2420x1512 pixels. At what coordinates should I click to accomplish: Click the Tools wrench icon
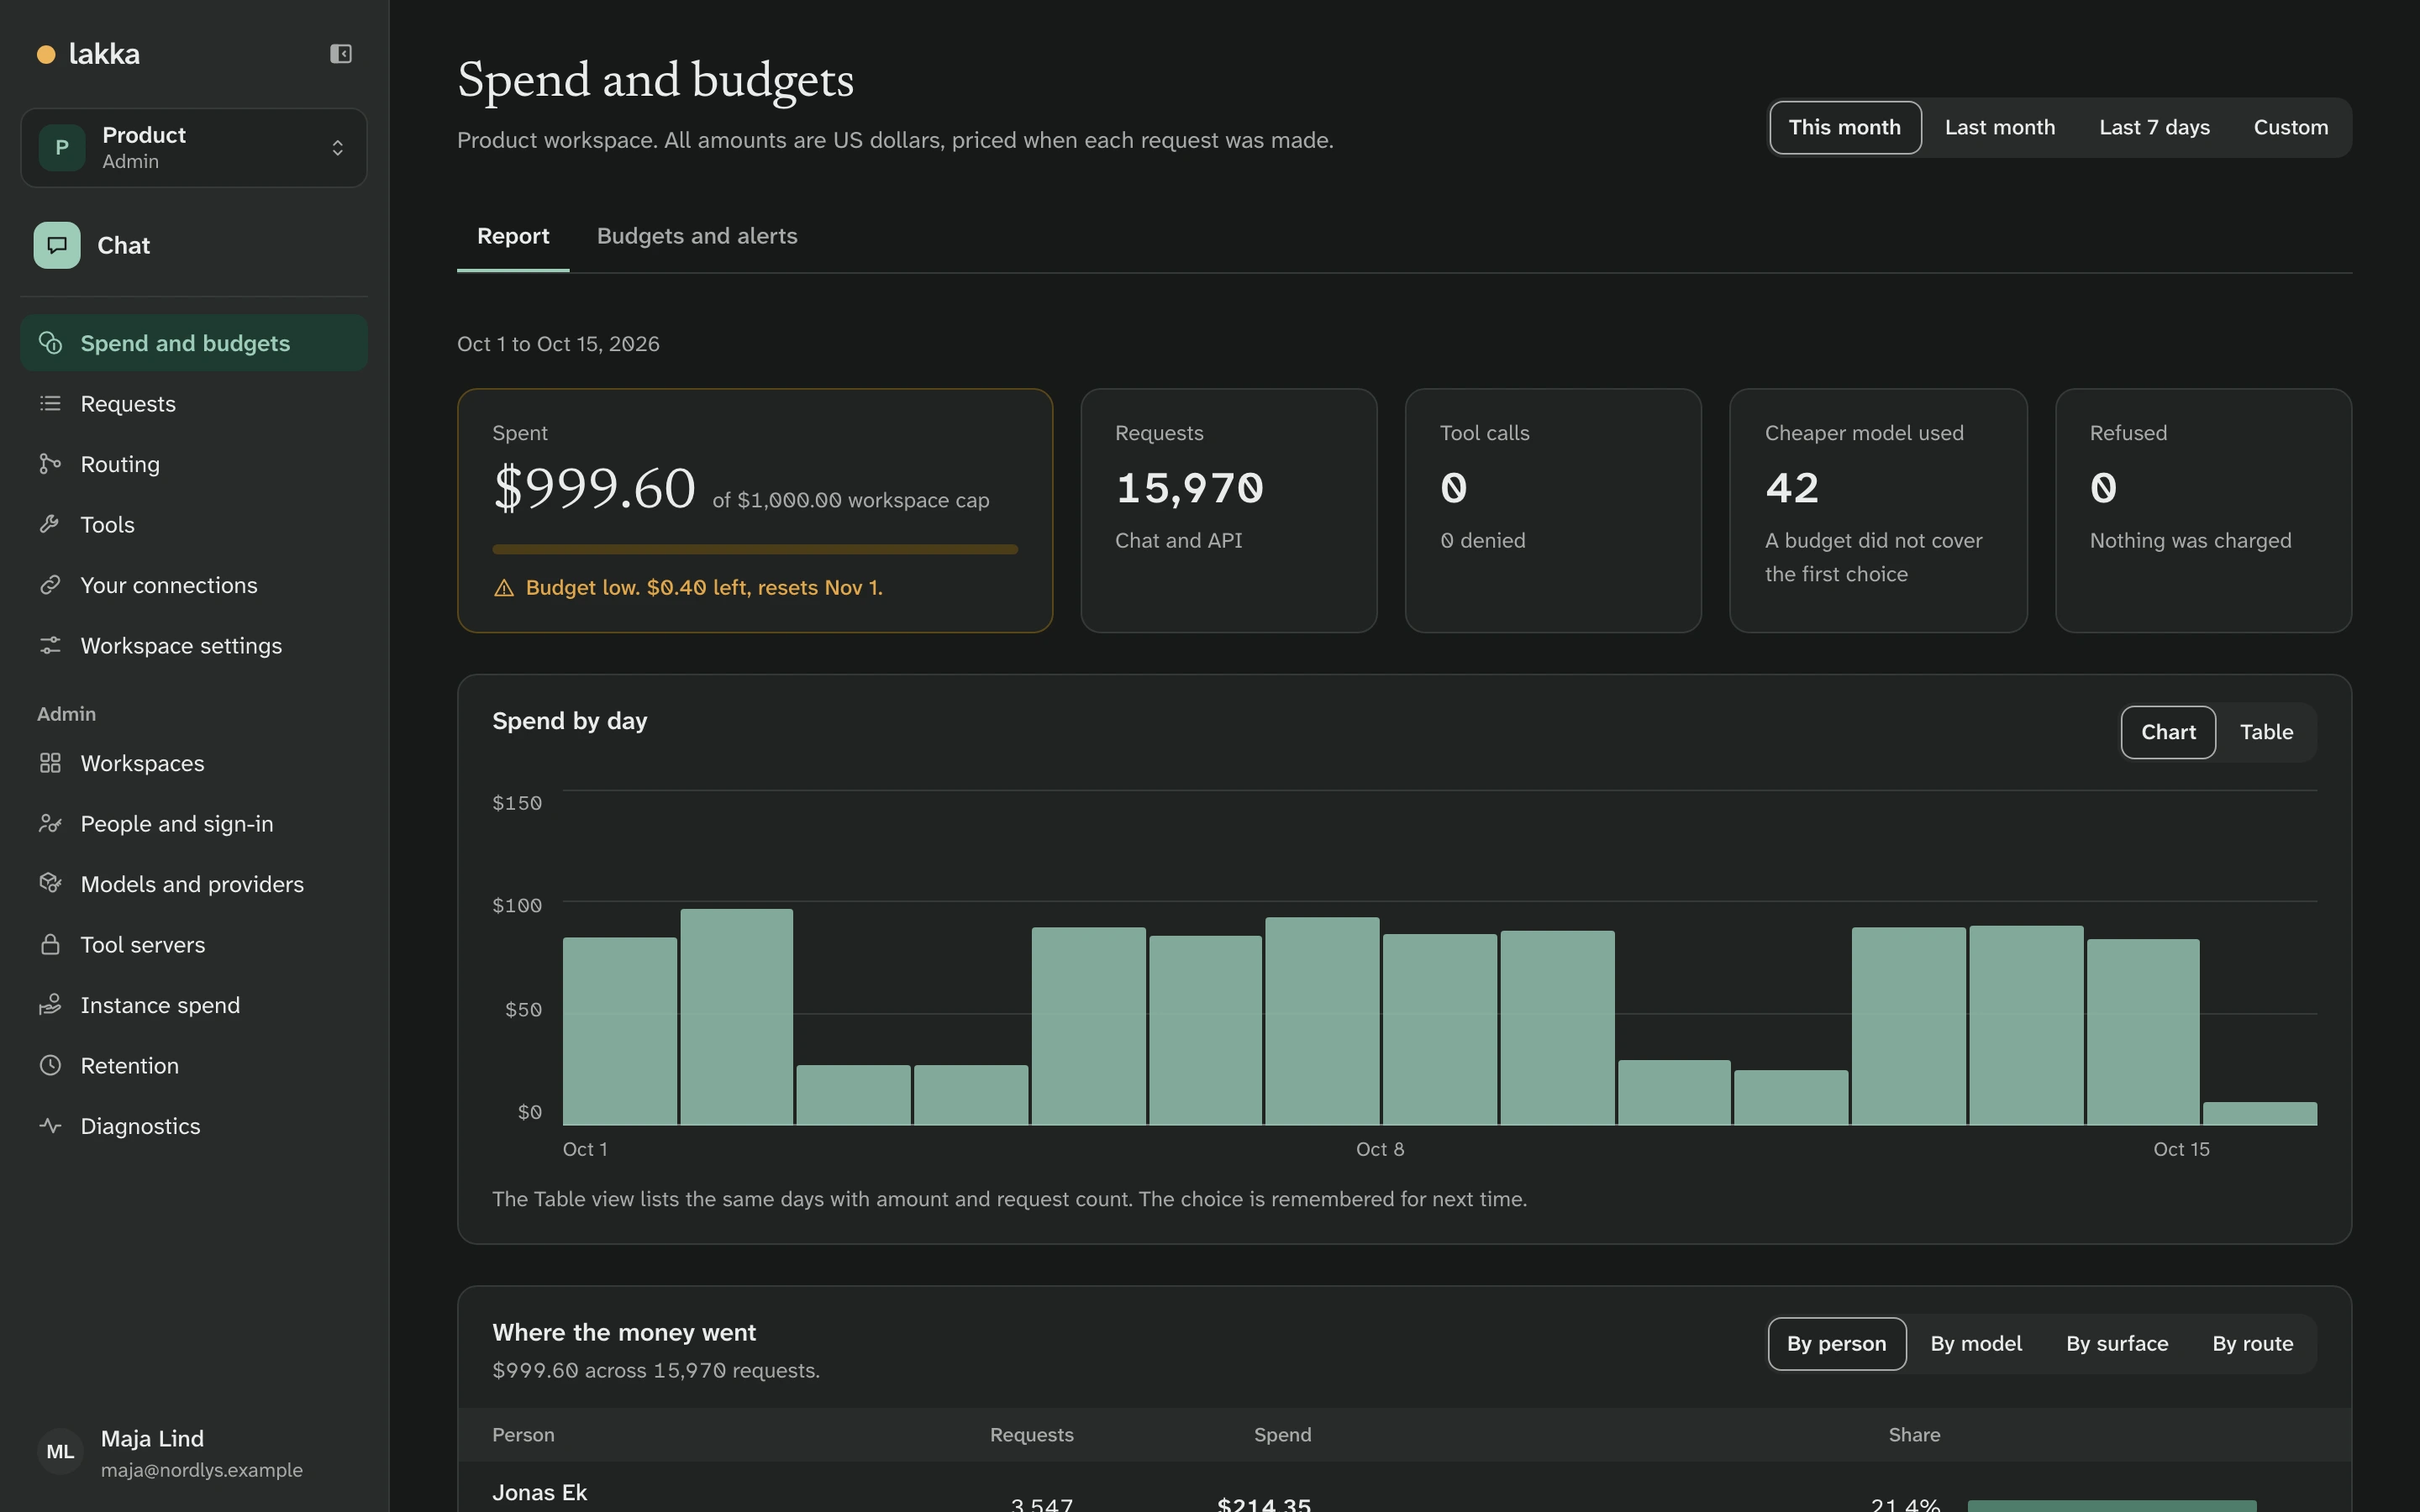click(50, 525)
